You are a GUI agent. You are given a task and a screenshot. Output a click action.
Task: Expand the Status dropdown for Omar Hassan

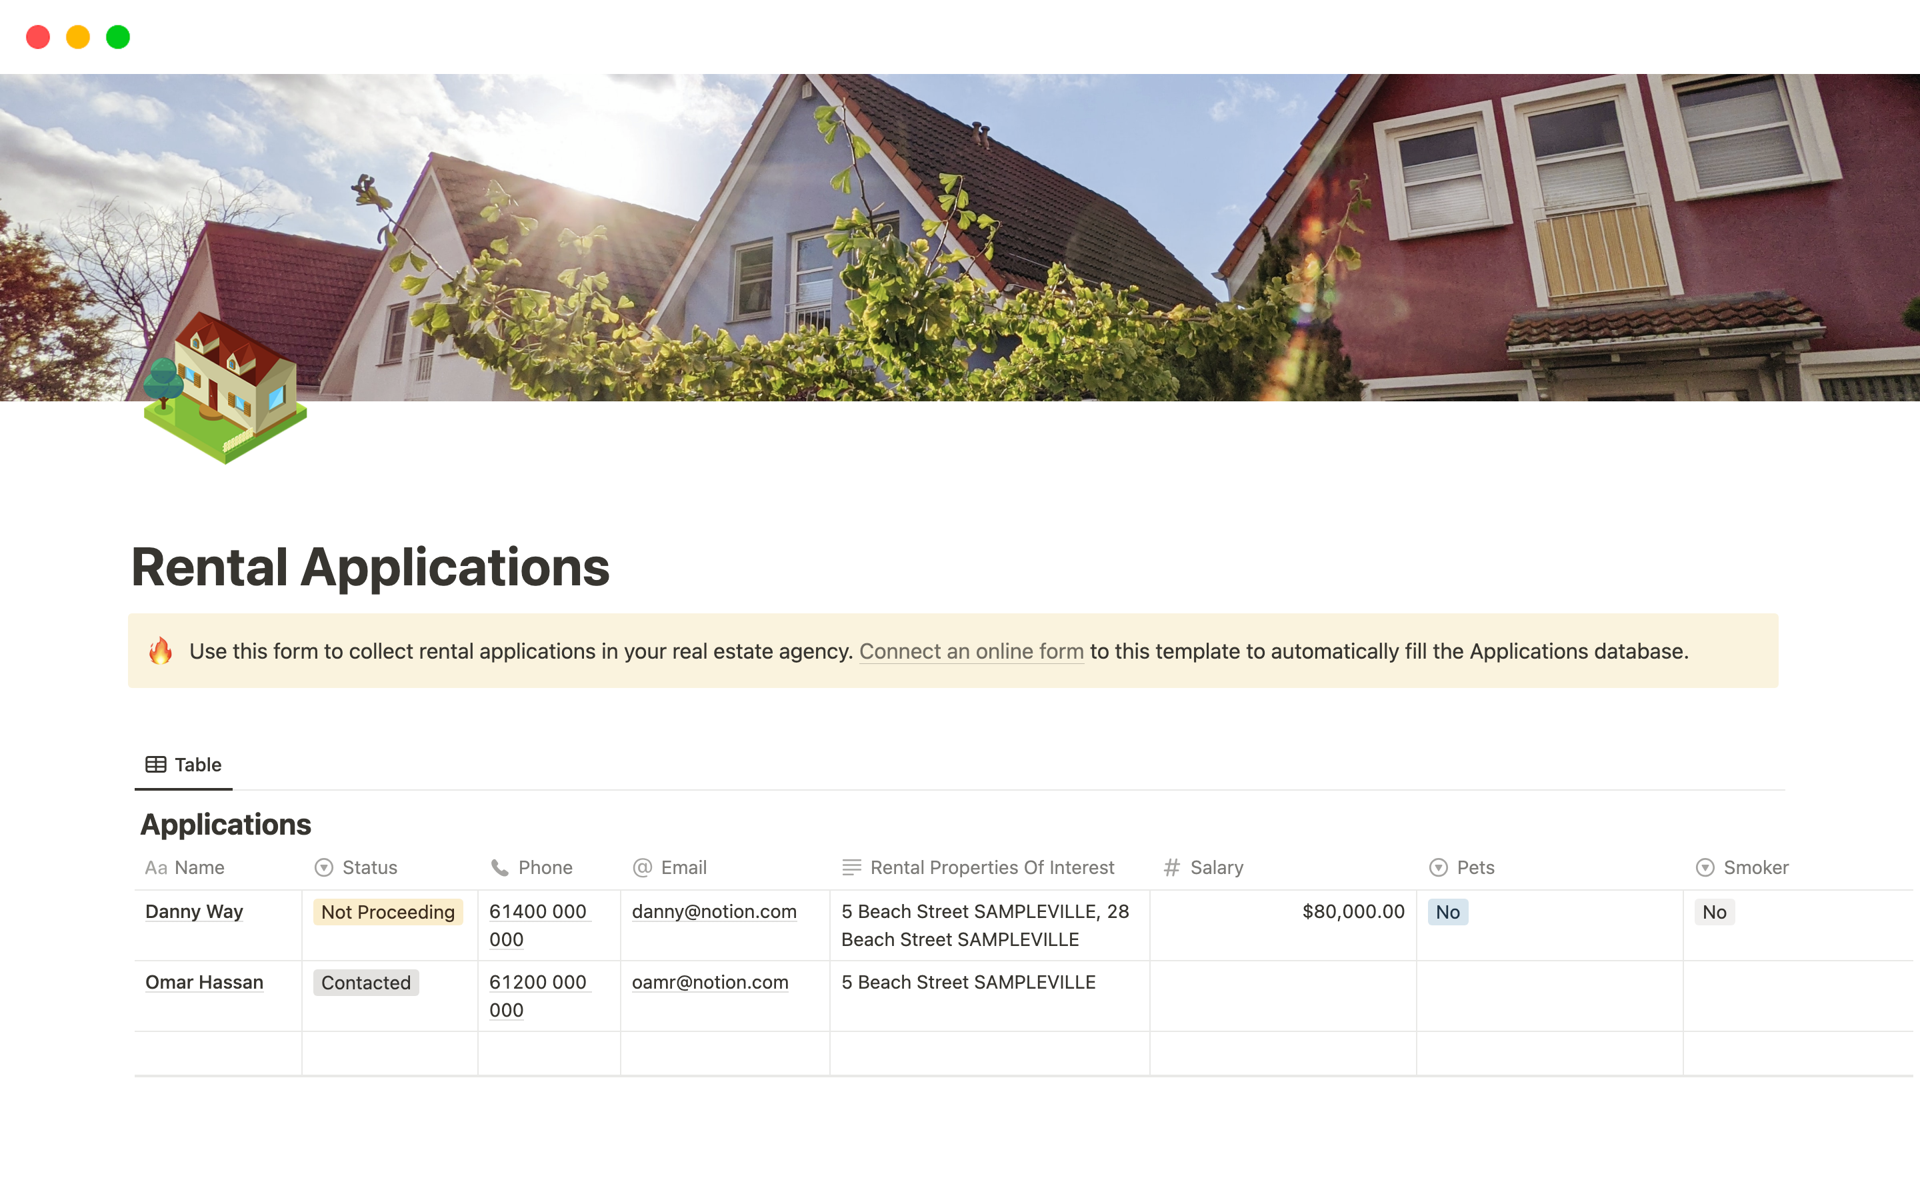[x=366, y=982]
